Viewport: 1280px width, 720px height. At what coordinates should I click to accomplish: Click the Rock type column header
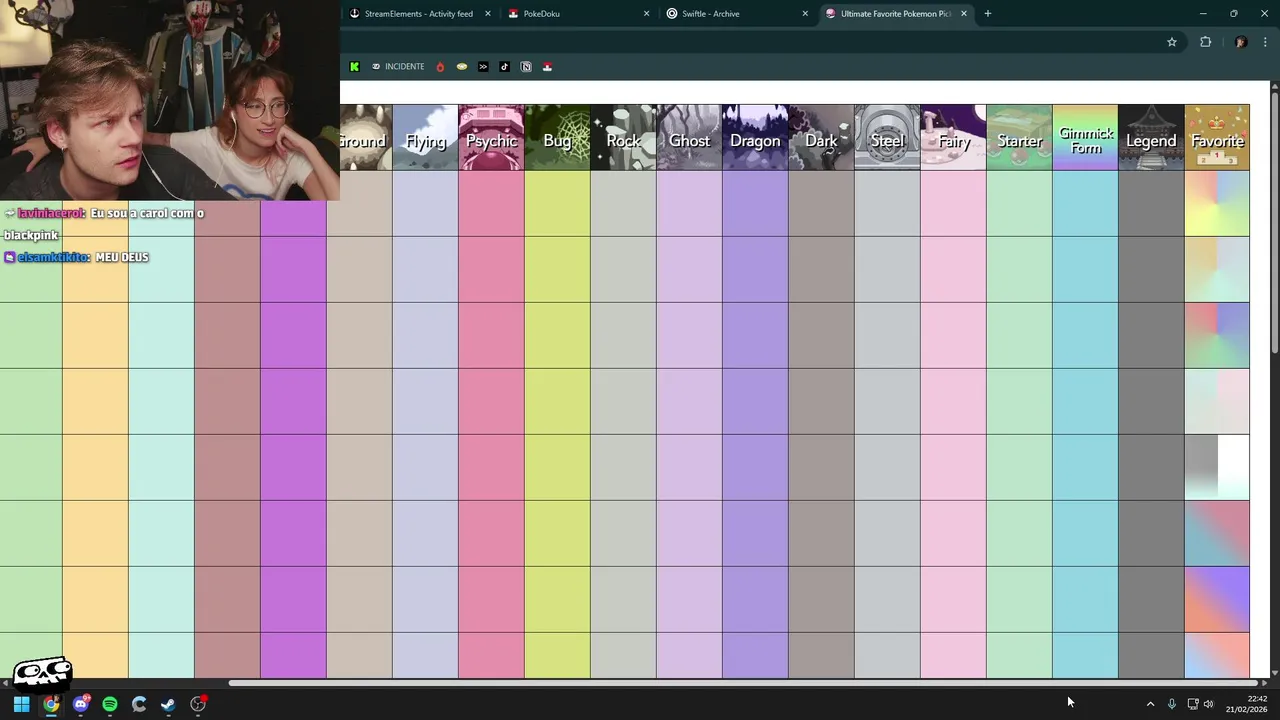click(623, 138)
